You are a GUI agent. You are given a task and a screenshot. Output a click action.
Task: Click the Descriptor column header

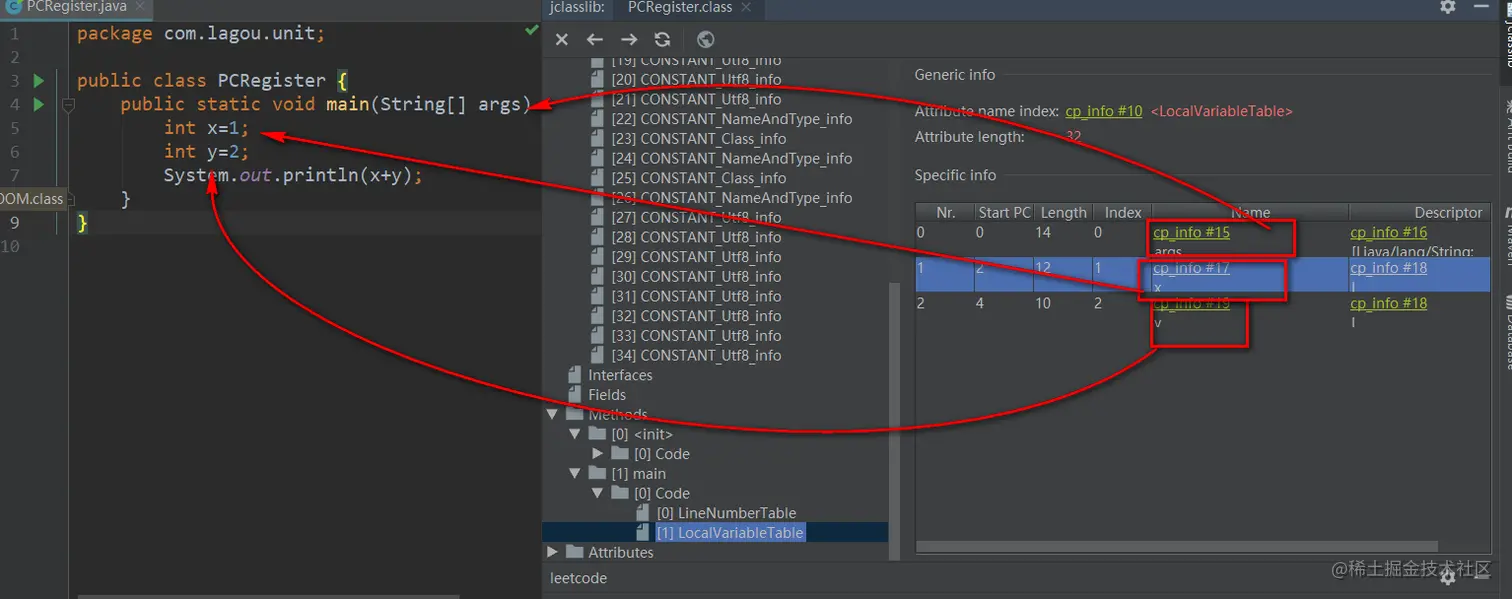pyautogui.click(x=1420, y=213)
